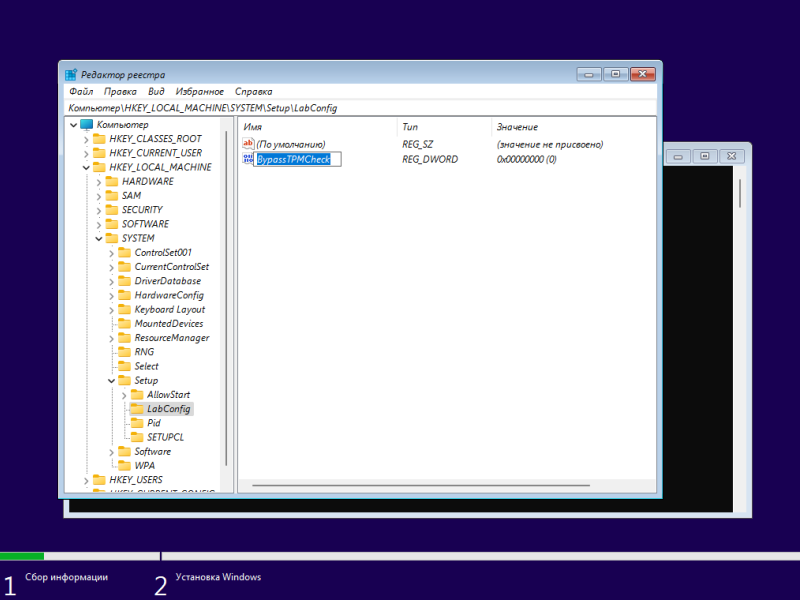Click the Registry Editor title bar icon
This screenshot has height=600, width=800.
(x=71, y=74)
